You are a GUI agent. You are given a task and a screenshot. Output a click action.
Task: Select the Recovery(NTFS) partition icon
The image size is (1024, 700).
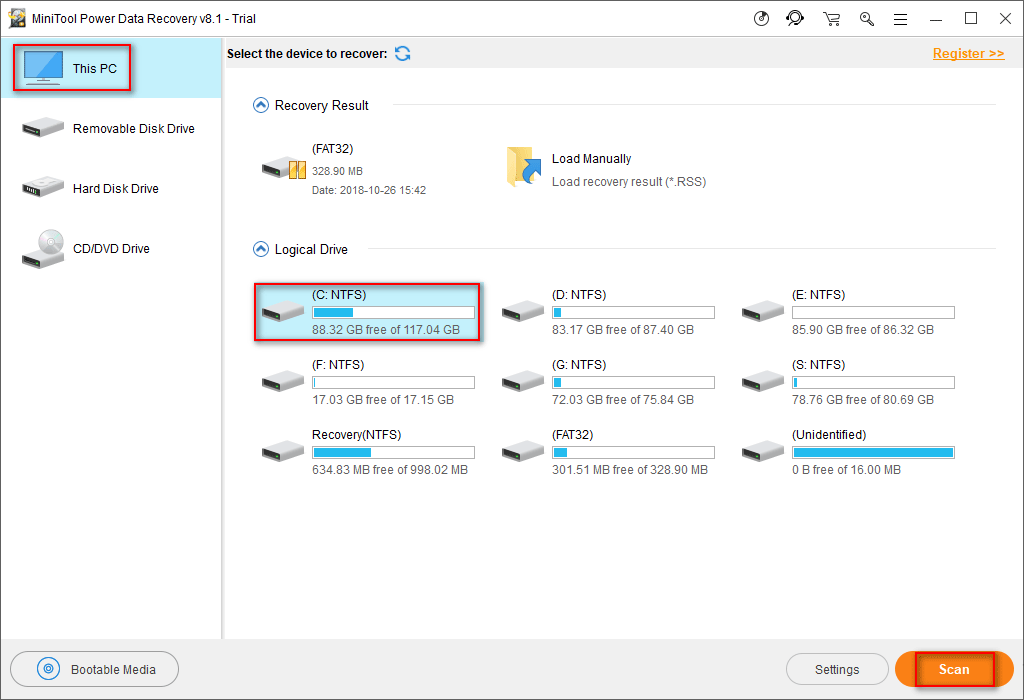283,451
